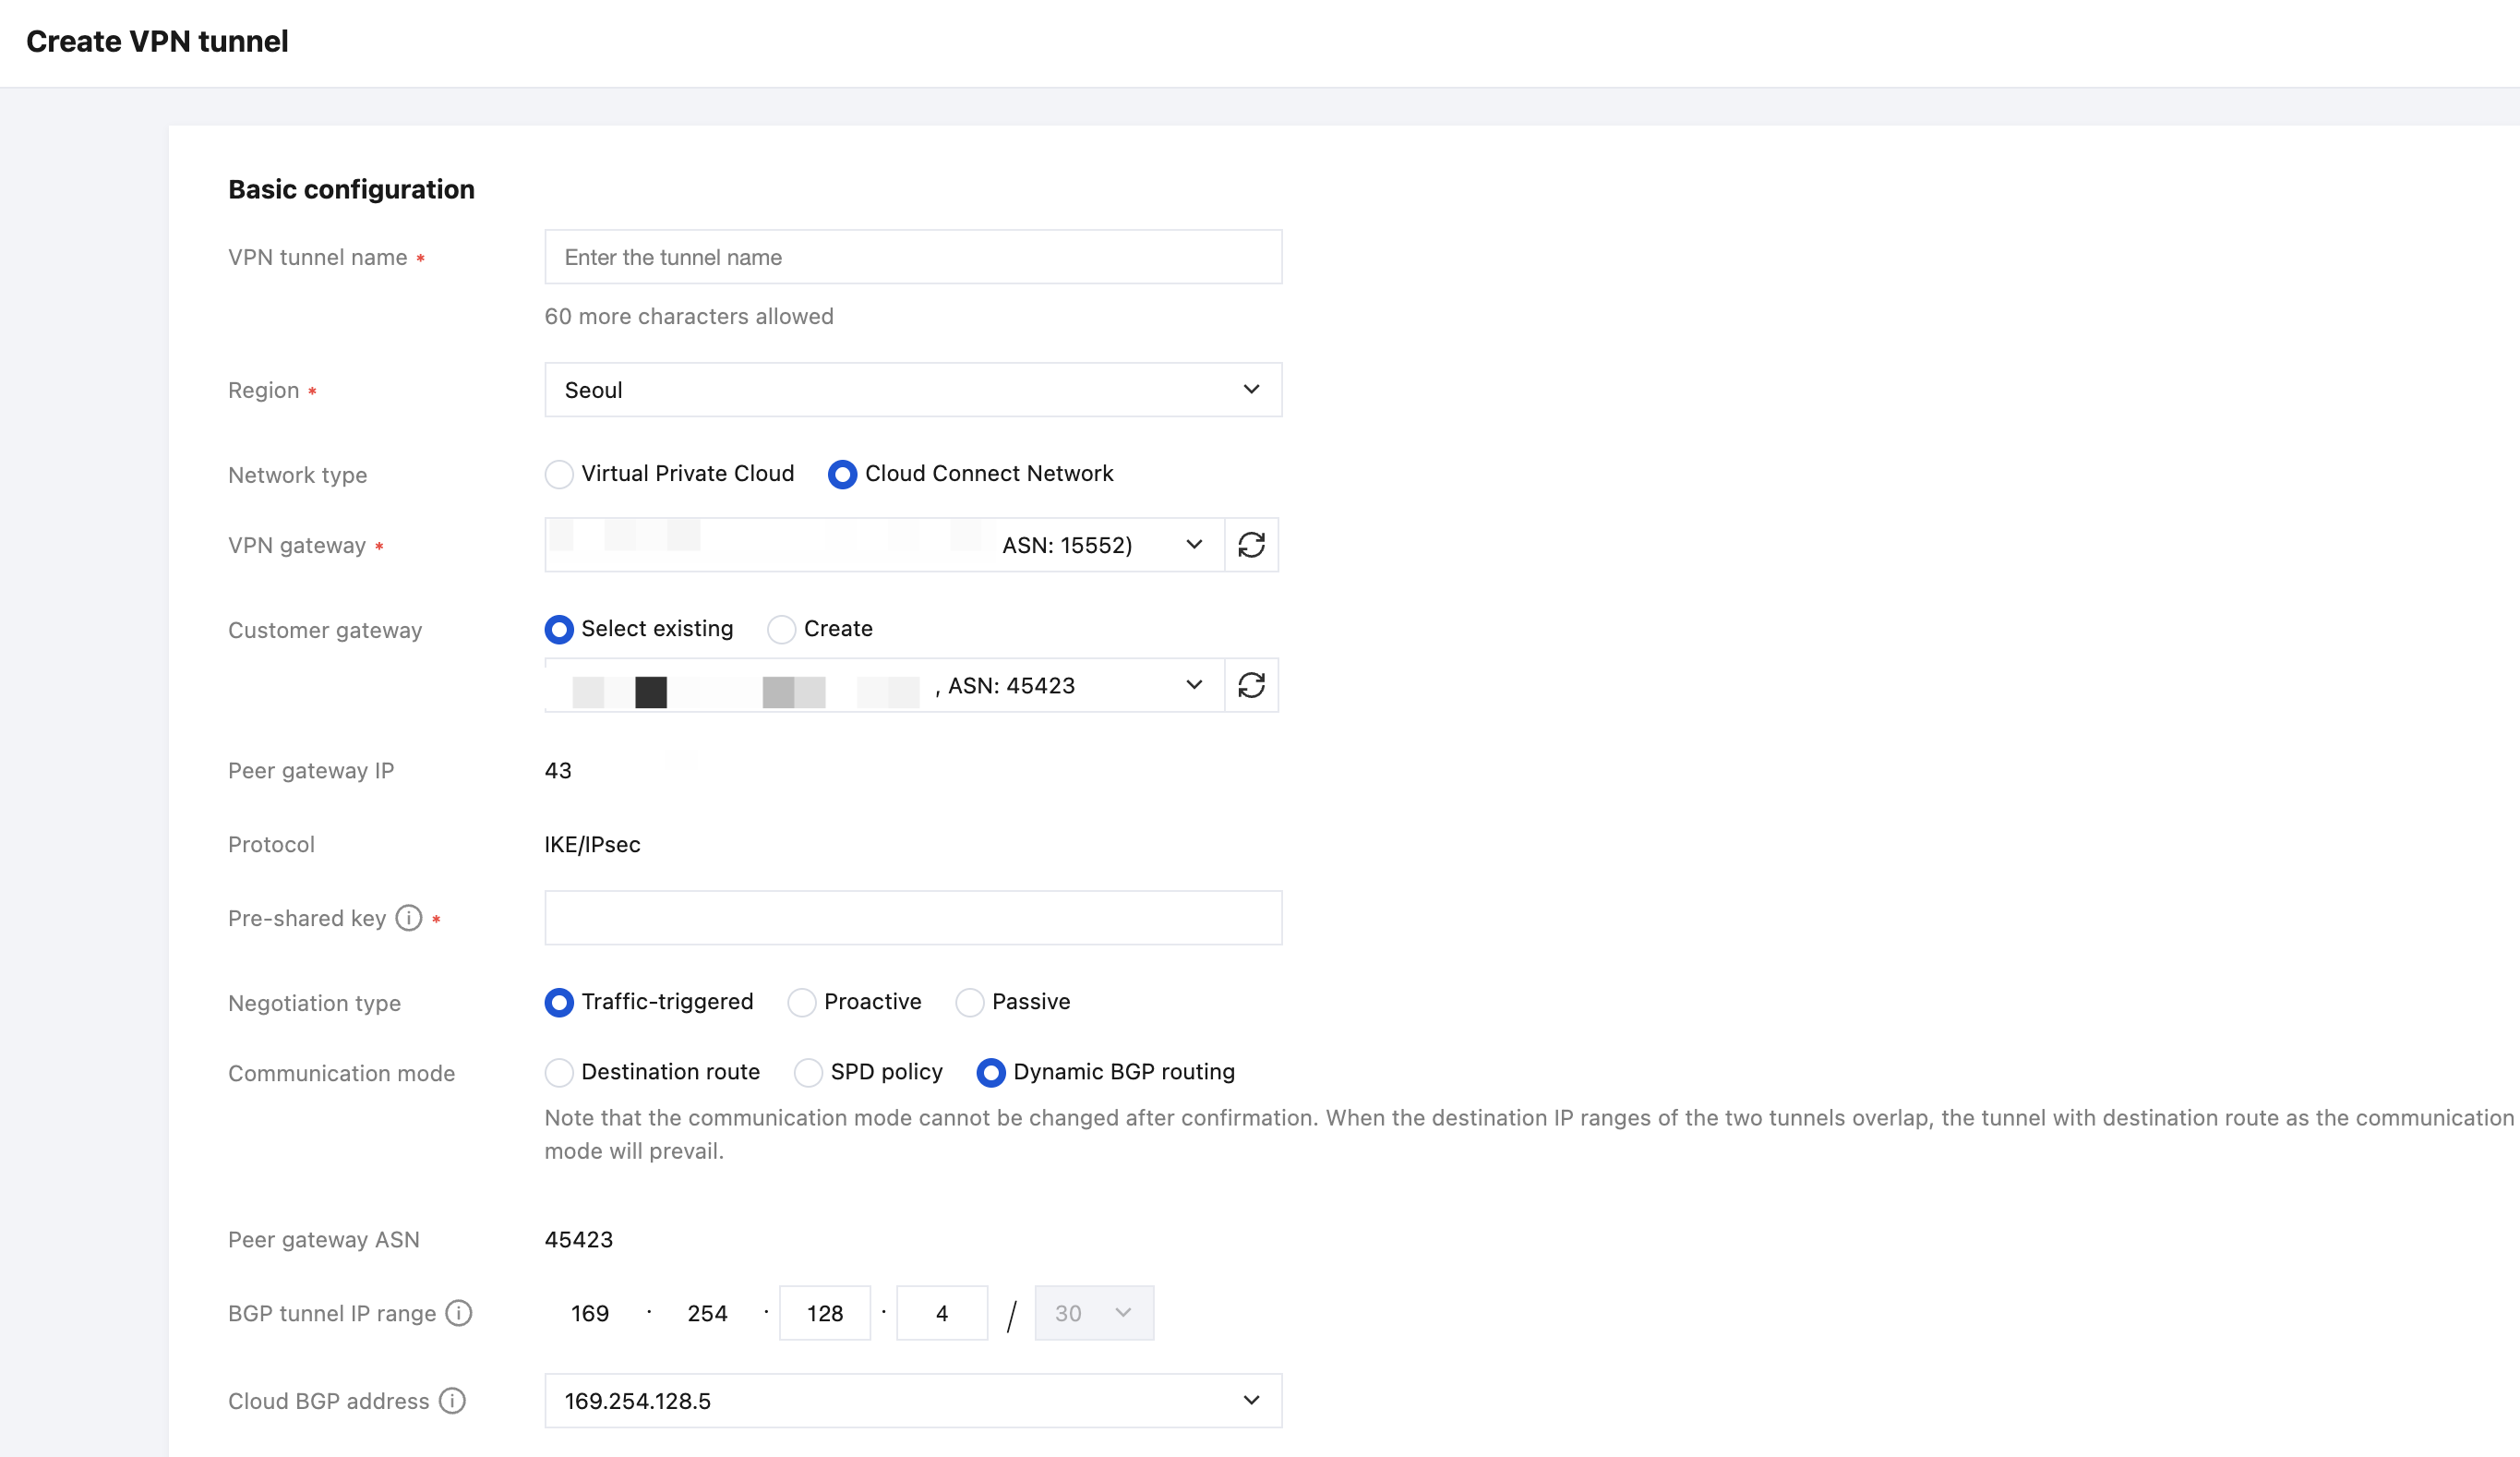
Task: Click the Create VPN tunnel page title
Action: click(x=157, y=41)
